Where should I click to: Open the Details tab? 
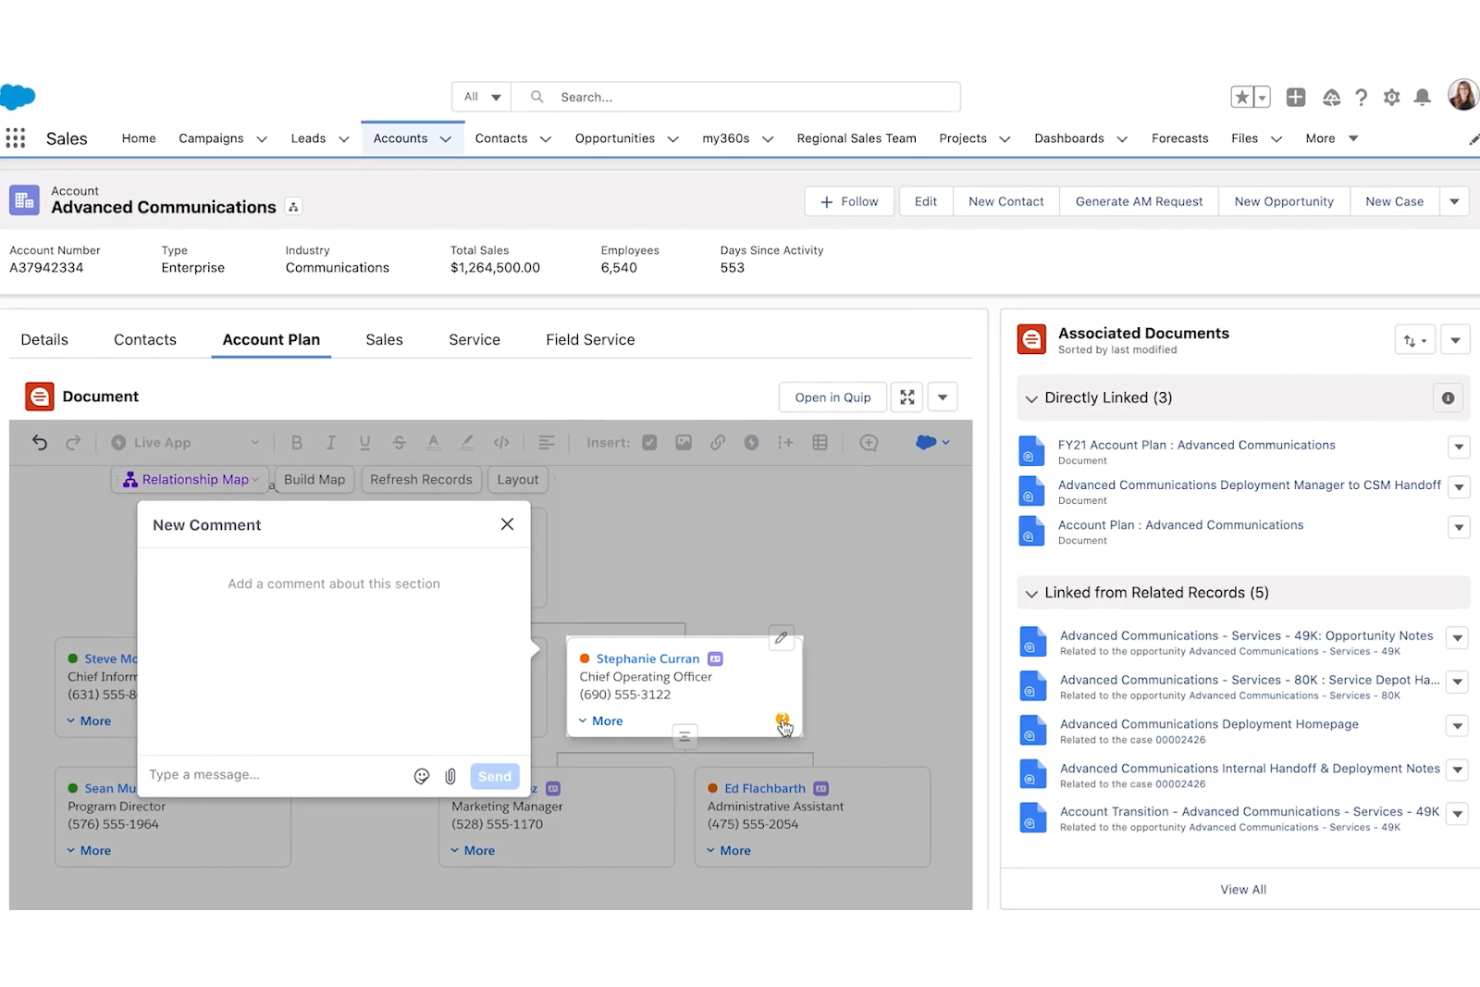coord(45,339)
